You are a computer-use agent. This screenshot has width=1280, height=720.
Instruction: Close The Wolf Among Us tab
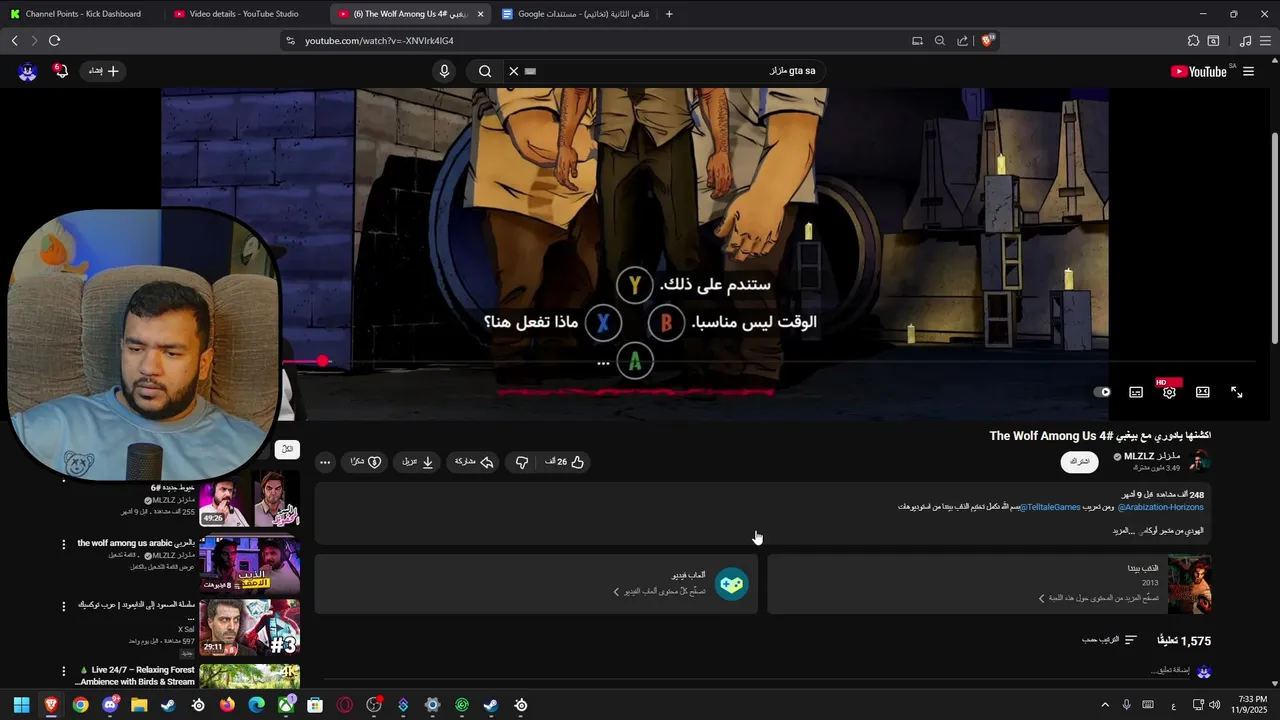coord(481,14)
